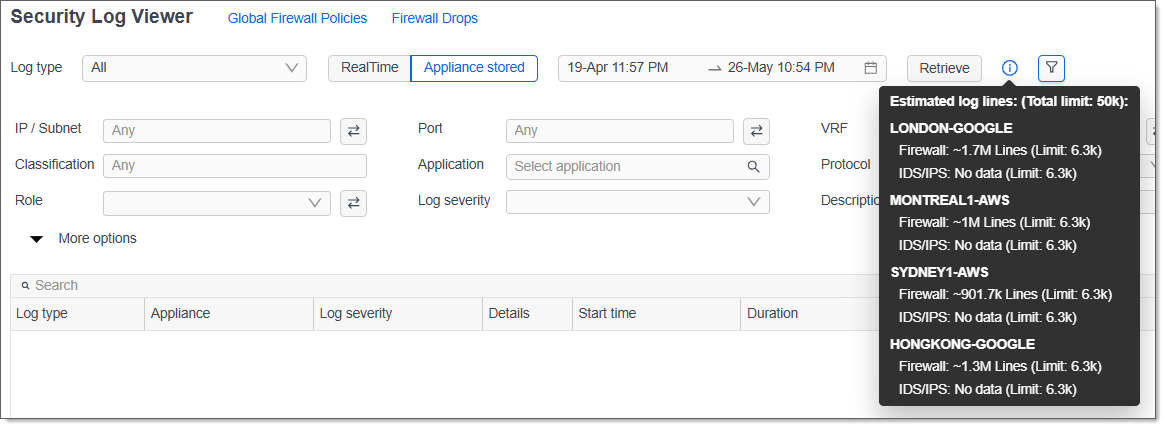Open Firewall Drops link
1165x428 pixels.
coord(435,19)
